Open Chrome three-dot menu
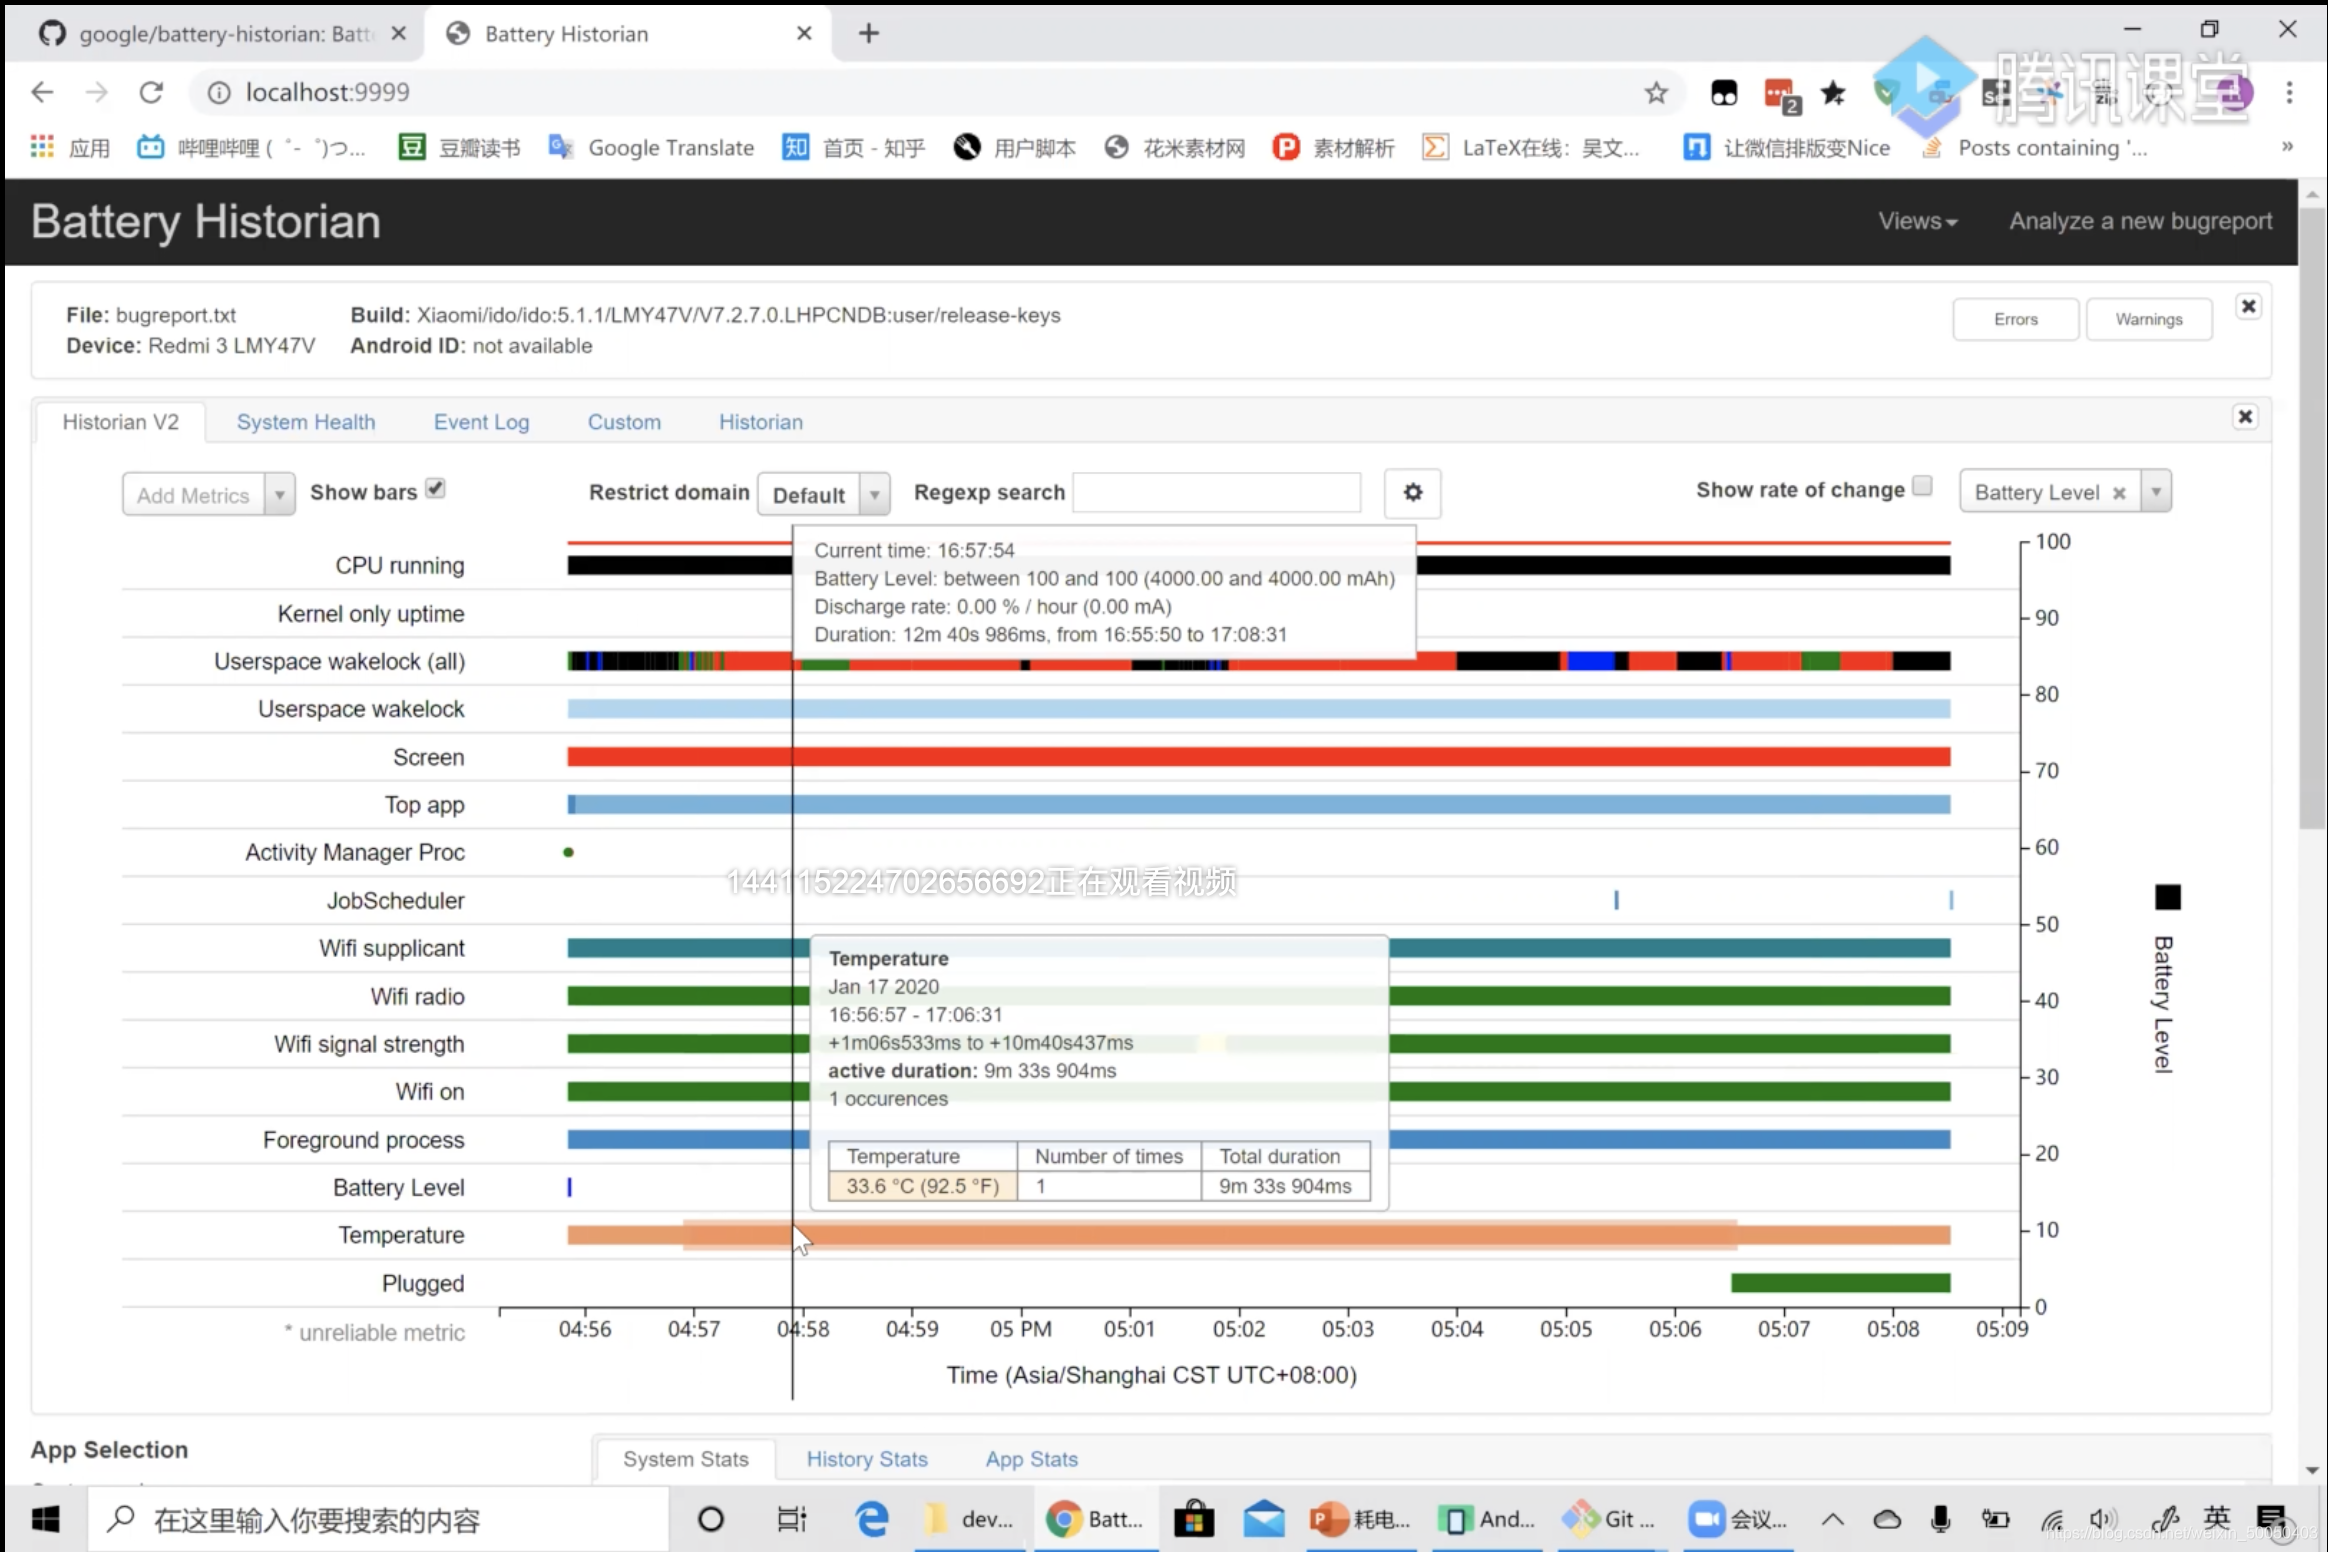Image resolution: width=2328 pixels, height=1552 pixels. click(x=2289, y=93)
